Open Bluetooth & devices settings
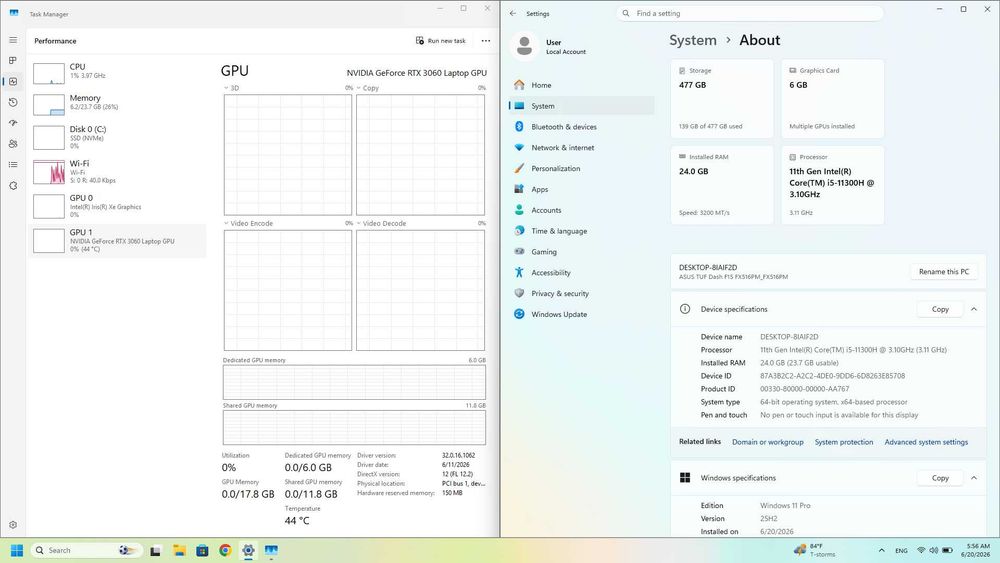This screenshot has height=563, width=1000. point(582,127)
